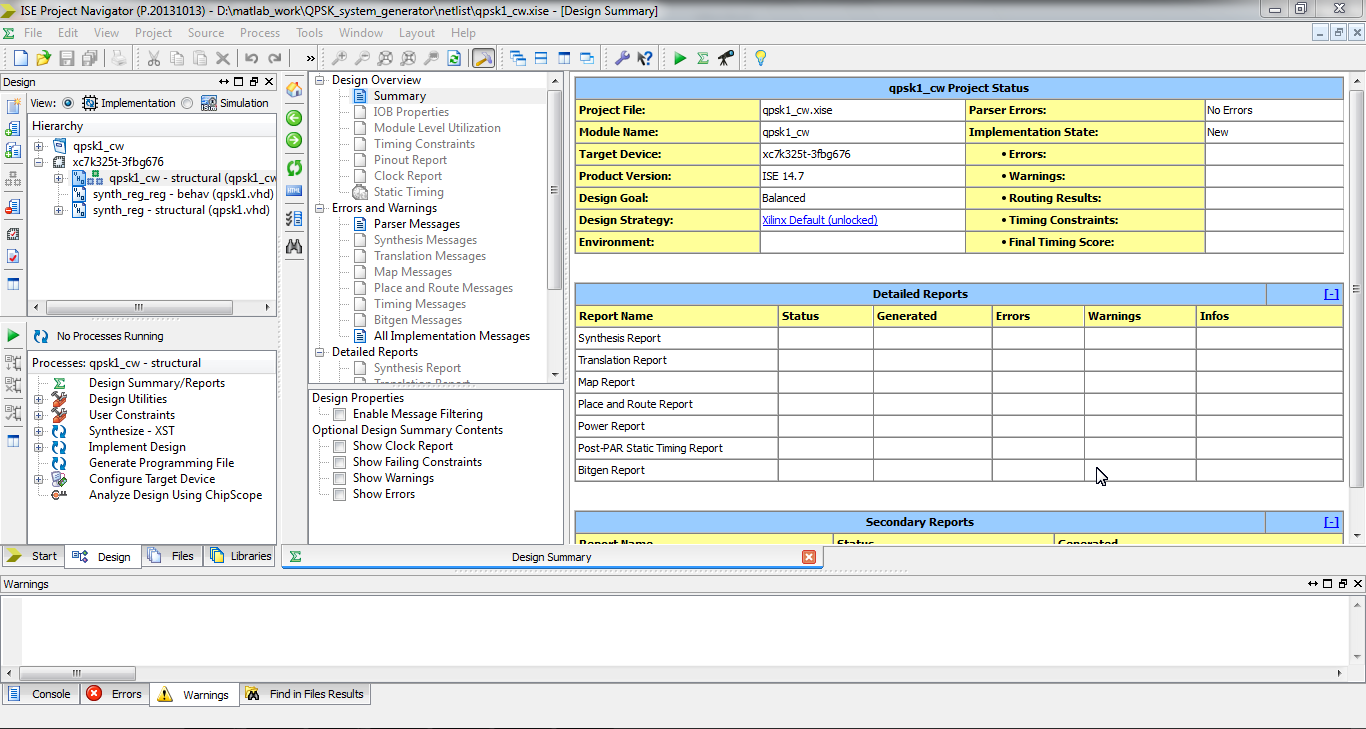Click the wrench settings toolbar icon
This screenshot has height=729, width=1366.
(x=622, y=58)
